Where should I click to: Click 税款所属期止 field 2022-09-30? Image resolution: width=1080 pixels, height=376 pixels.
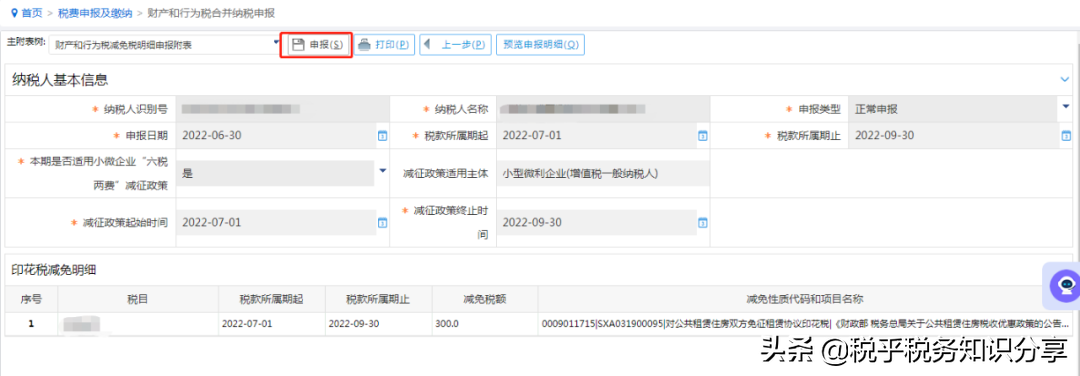953,135
